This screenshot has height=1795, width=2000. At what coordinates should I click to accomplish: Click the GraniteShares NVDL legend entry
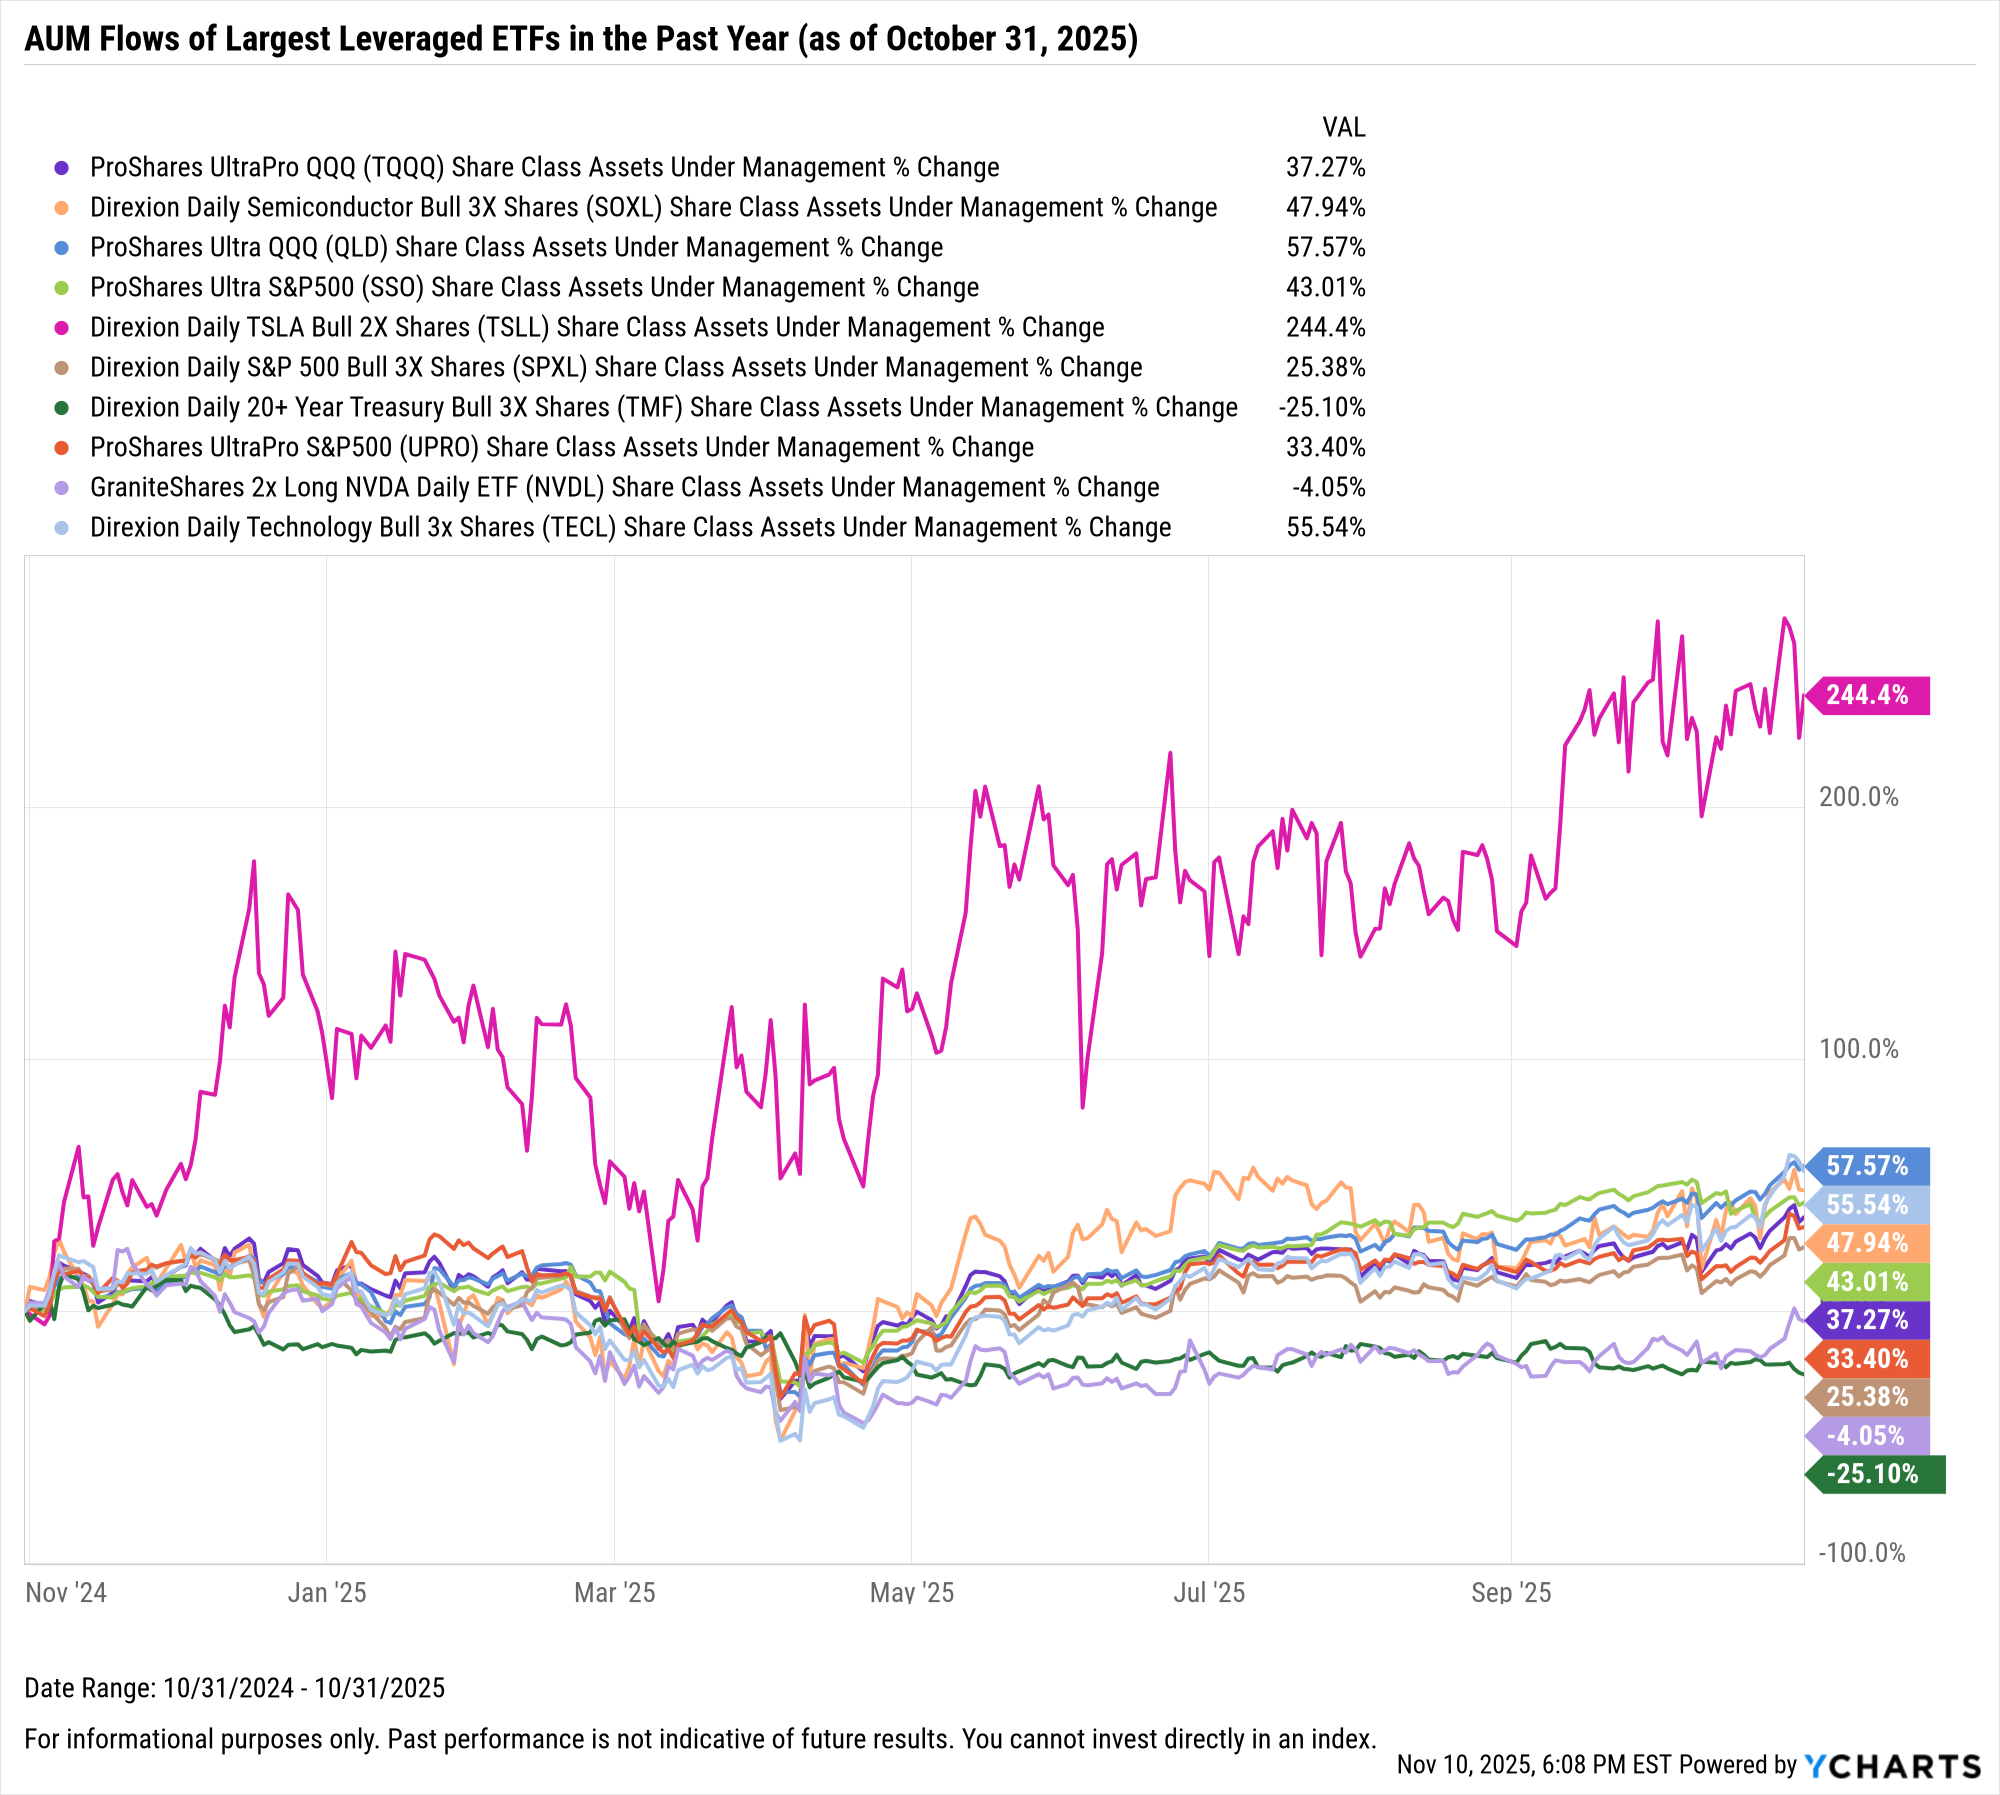click(624, 488)
